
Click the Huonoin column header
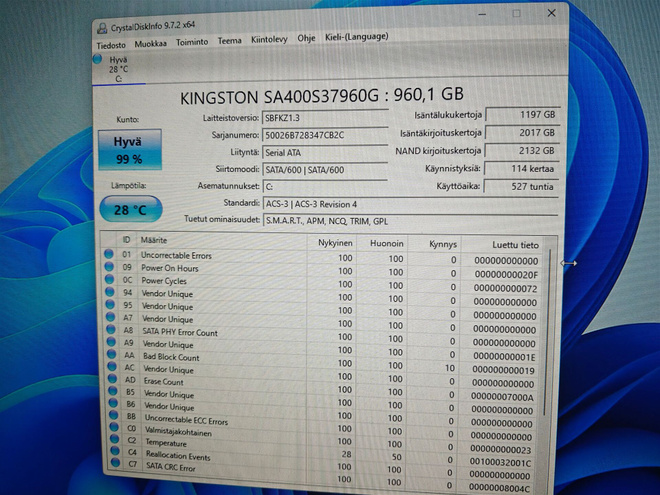386,243
